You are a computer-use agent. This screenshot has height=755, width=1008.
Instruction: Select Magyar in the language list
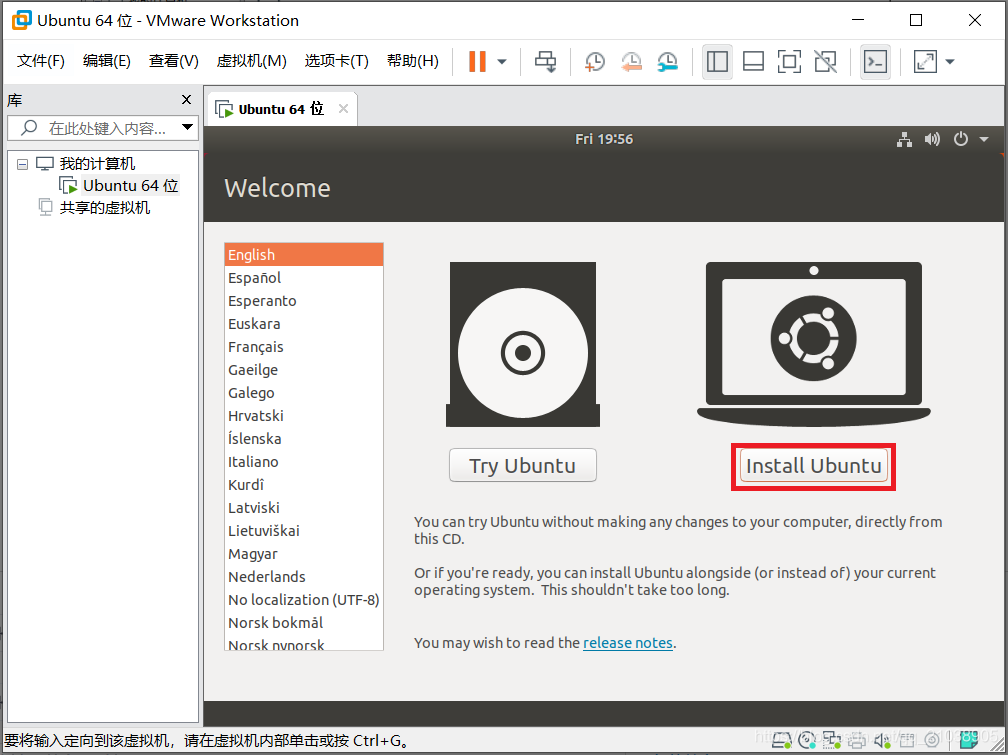tap(303, 554)
